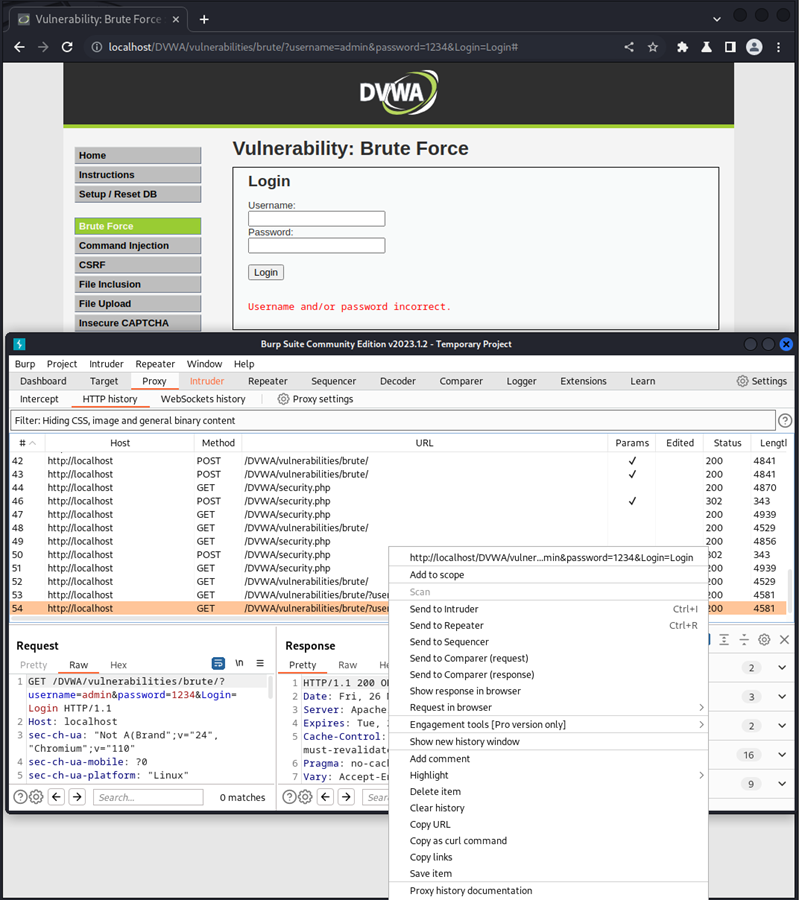799x900 pixels.
Task: Open the flask labs icon in browser toolbar
Action: (x=707, y=47)
